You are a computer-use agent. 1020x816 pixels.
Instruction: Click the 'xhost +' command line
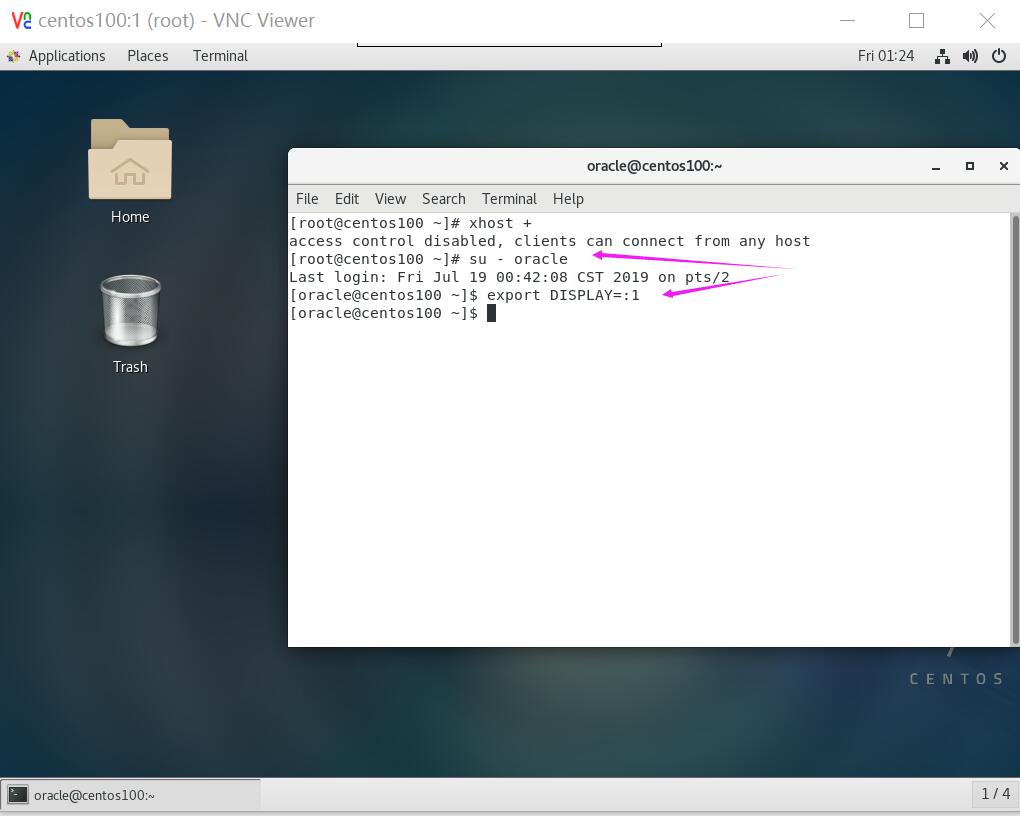[x=410, y=223]
